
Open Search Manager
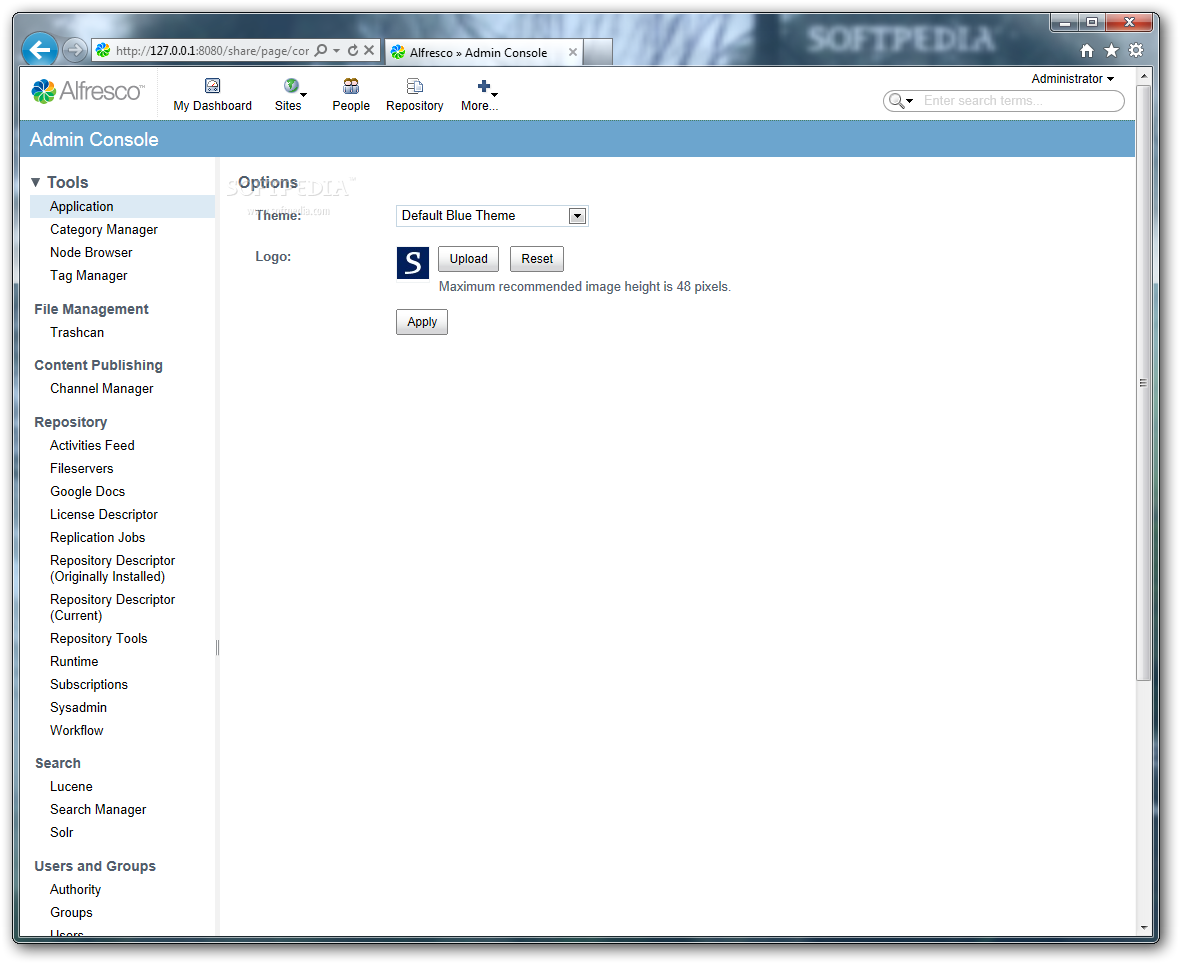click(x=98, y=810)
